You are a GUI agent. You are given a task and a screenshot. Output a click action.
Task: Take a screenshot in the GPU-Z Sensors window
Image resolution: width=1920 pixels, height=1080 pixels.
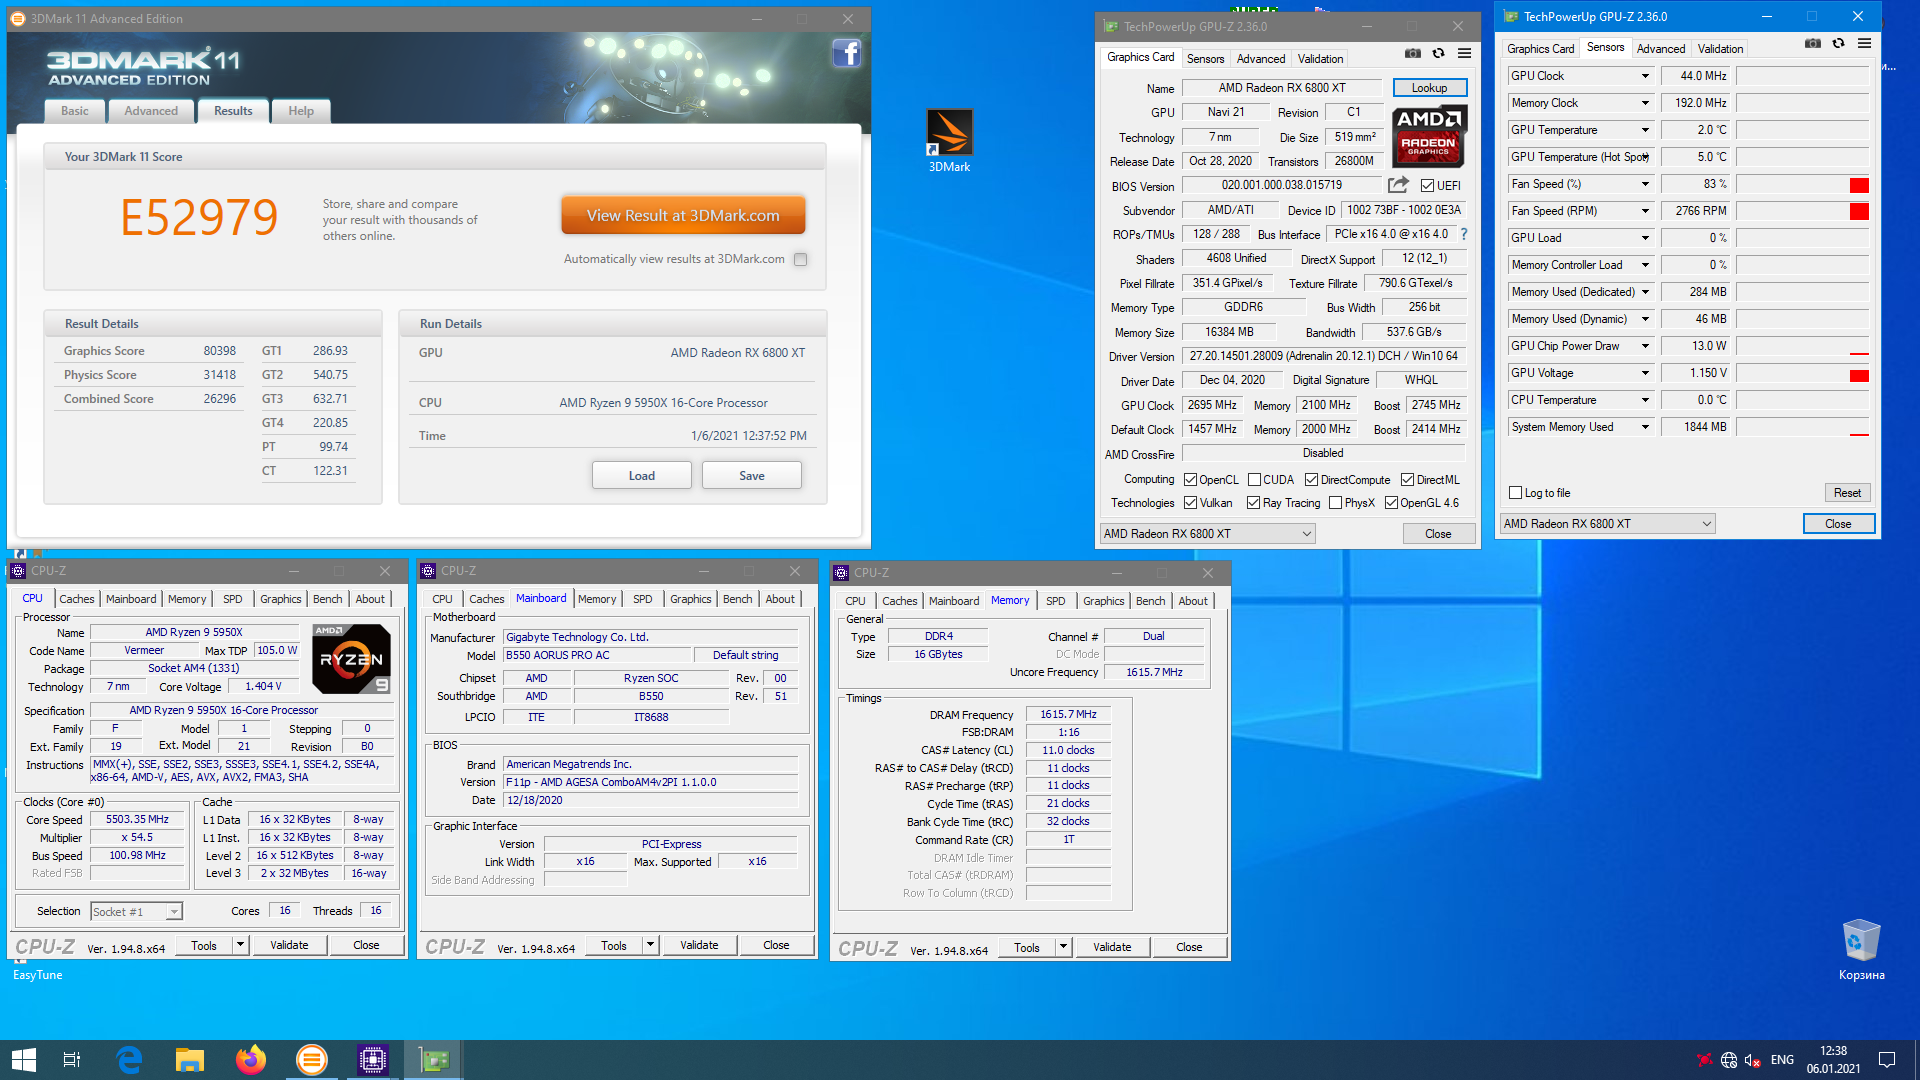(1812, 44)
